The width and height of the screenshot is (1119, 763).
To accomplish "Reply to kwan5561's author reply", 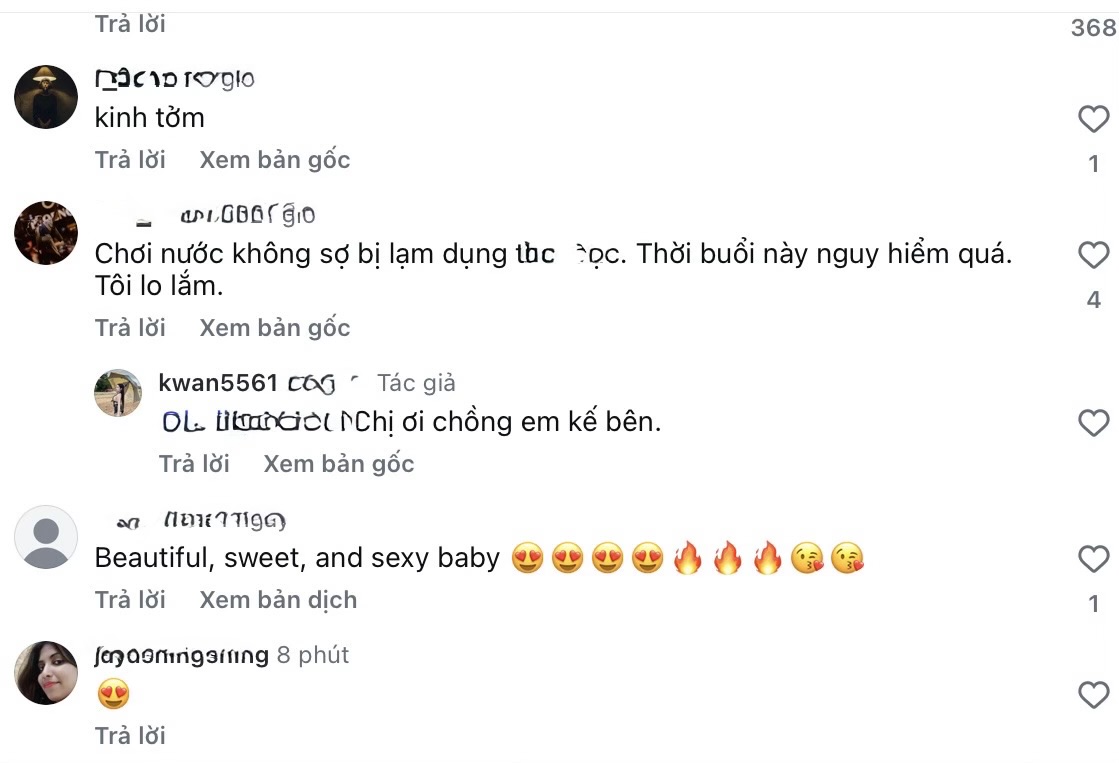I will tap(195, 463).
